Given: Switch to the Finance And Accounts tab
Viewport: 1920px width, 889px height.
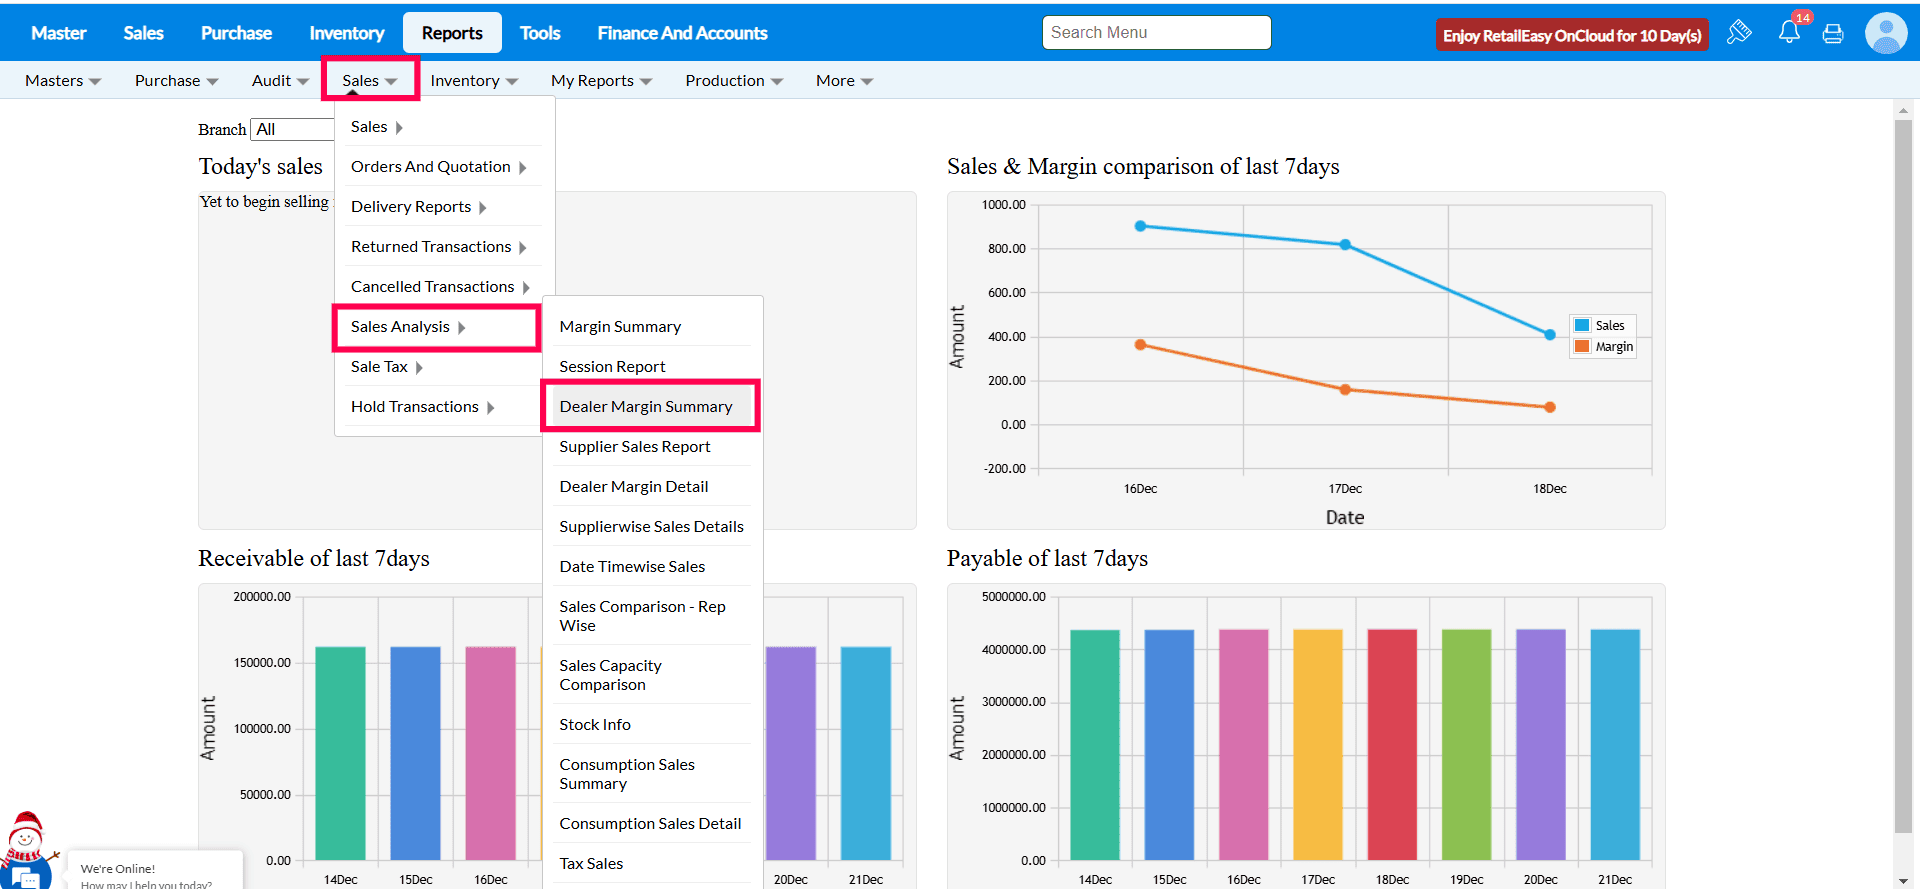Looking at the screenshot, I should [x=682, y=33].
